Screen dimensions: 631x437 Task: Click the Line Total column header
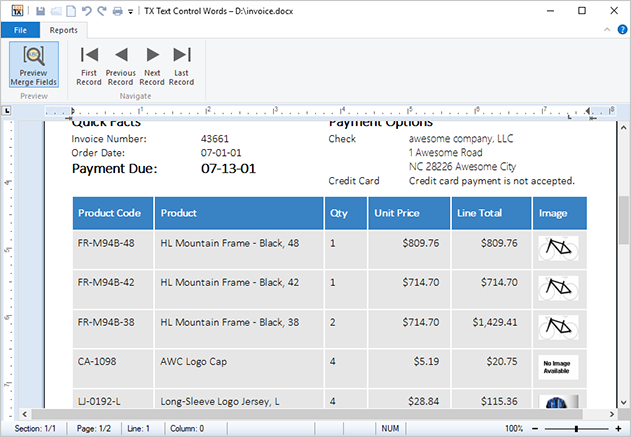491,213
